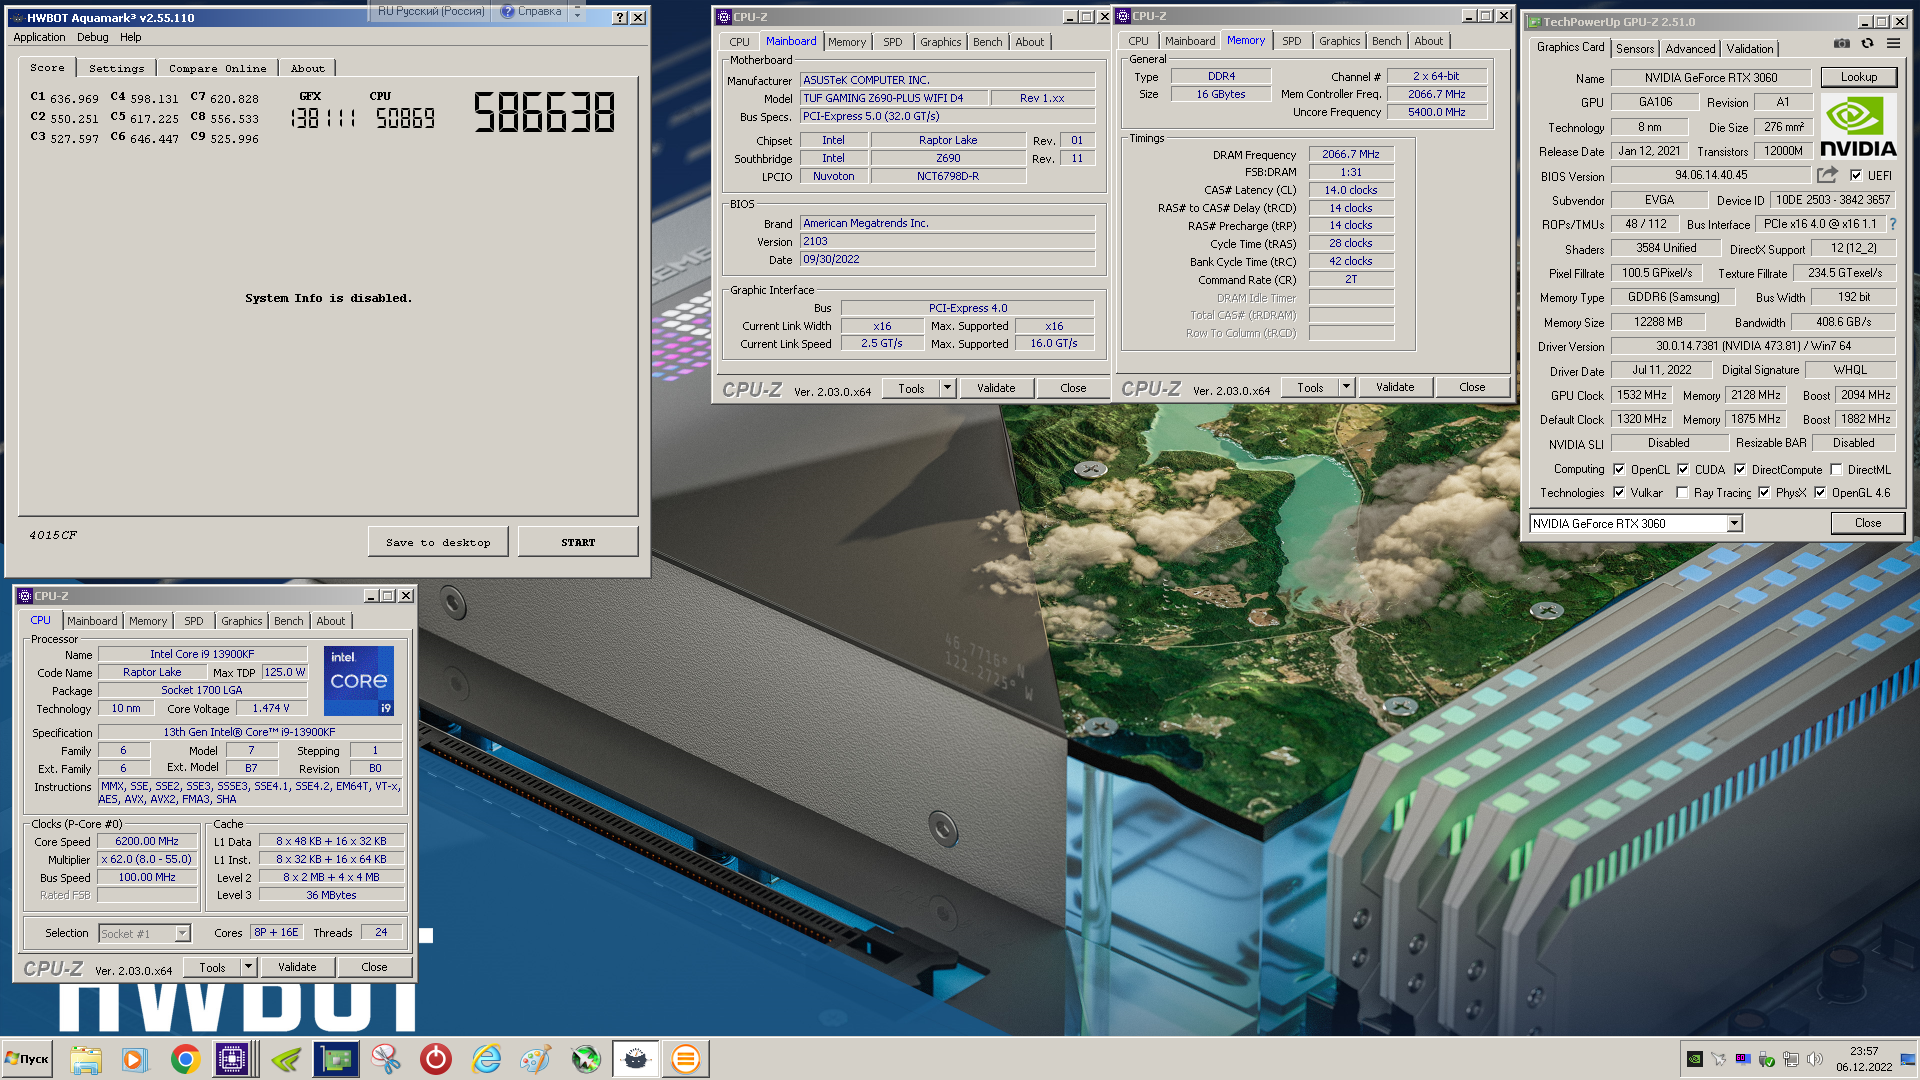Open Bench tab in the Memory CPU-Z window
This screenshot has width=1920, height=1080.
click(1386, 41)
